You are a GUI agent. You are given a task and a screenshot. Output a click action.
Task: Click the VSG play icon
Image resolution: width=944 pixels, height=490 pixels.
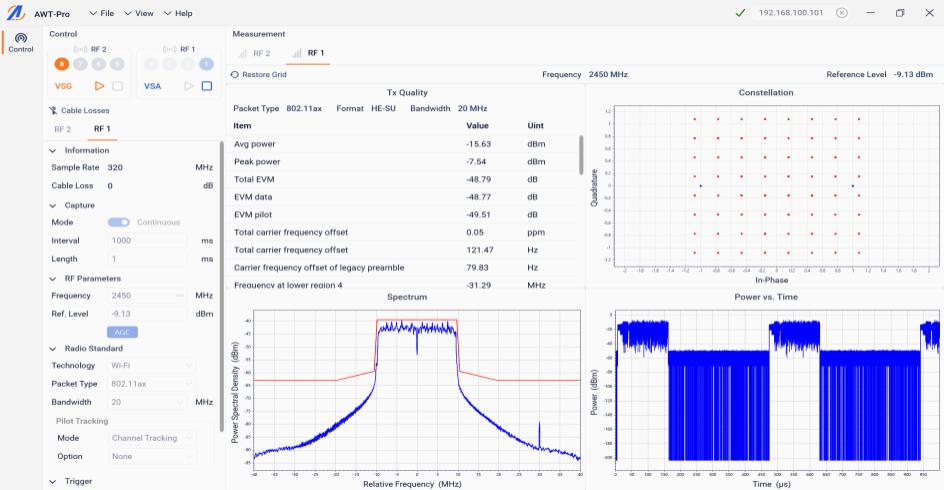99,87
